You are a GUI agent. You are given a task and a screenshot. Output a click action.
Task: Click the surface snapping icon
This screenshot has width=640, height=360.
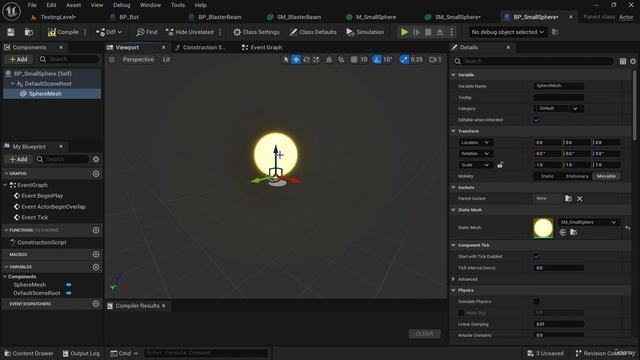(x=341, y=60)
